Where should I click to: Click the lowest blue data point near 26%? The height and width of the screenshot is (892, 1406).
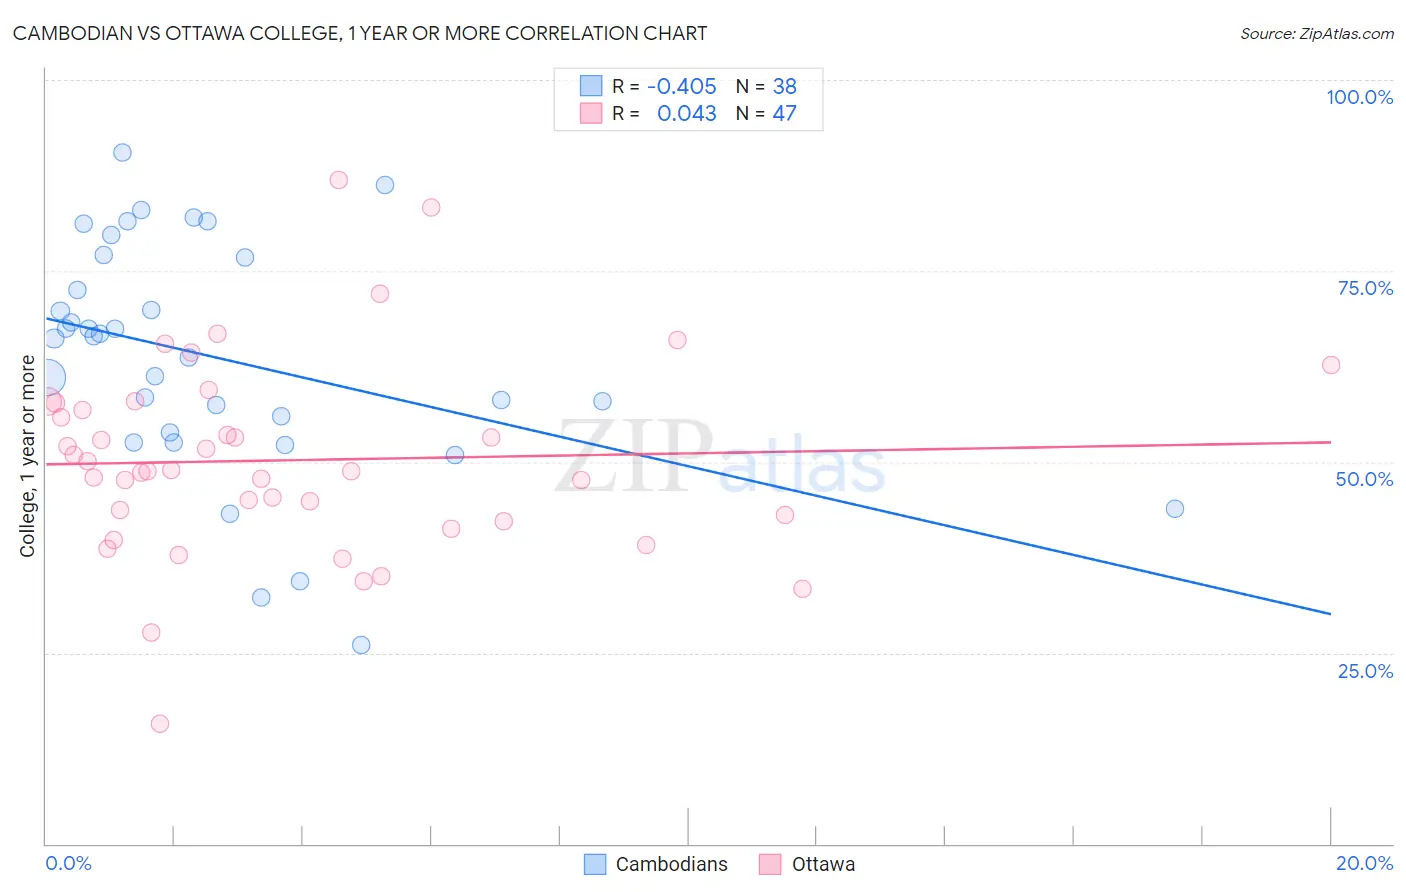361,645
